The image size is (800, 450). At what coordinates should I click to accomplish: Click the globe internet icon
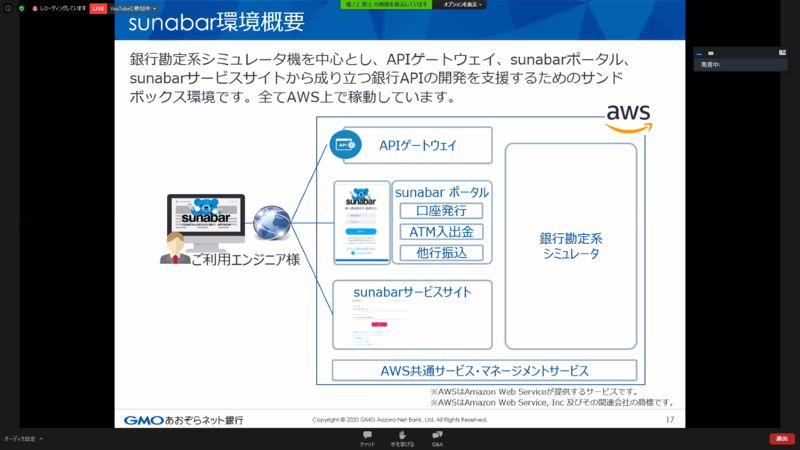[271, 222]
